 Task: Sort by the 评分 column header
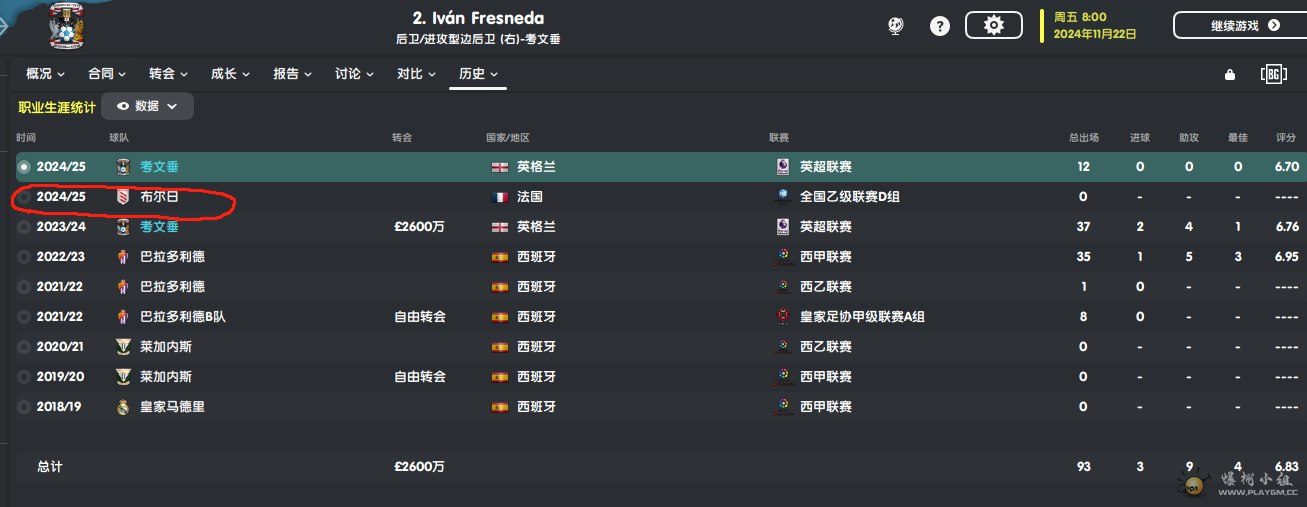1286,138
